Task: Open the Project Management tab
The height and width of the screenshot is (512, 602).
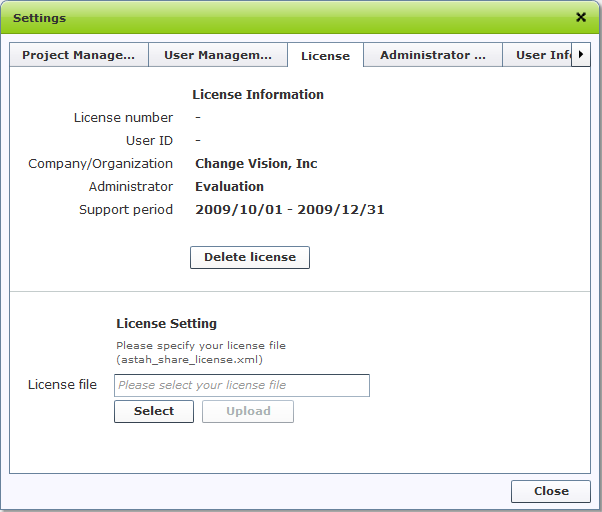Action: point(79,55)
